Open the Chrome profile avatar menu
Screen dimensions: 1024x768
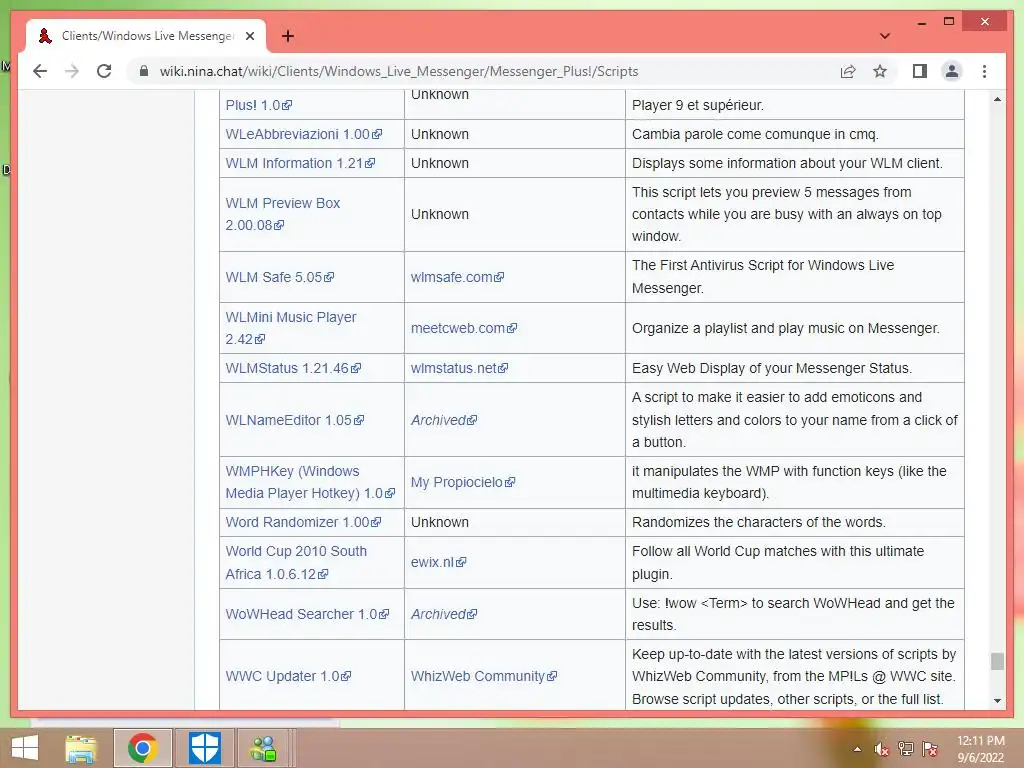coord(952,71)
